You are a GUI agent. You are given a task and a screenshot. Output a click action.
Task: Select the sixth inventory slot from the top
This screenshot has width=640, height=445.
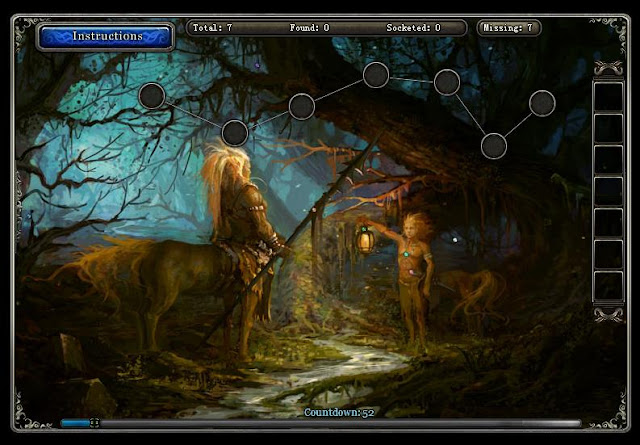(x=608, y=254)
